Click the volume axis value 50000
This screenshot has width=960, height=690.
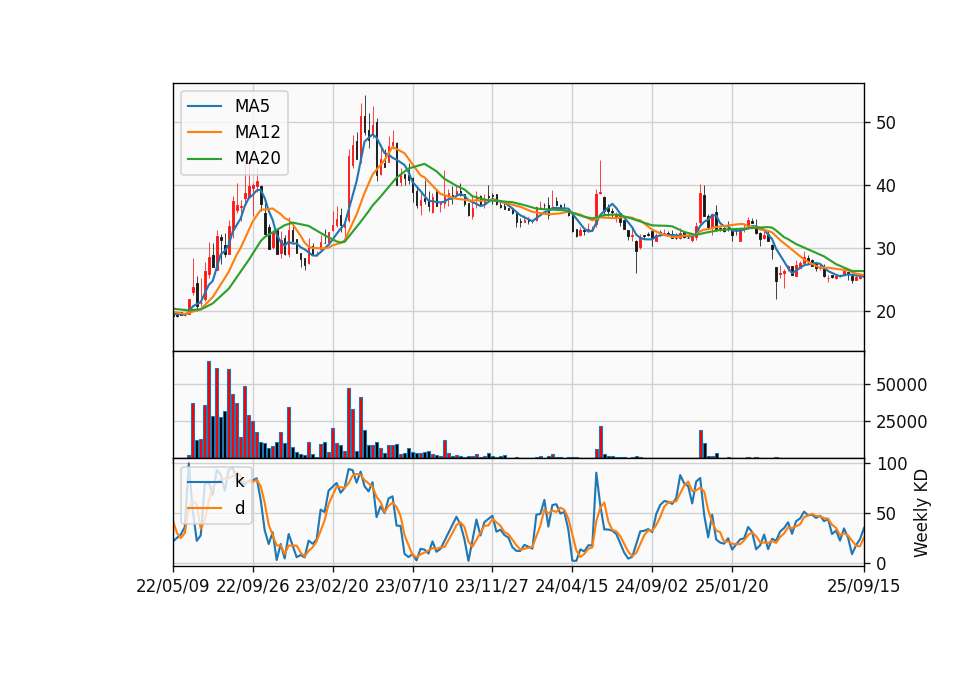[901, 385]
